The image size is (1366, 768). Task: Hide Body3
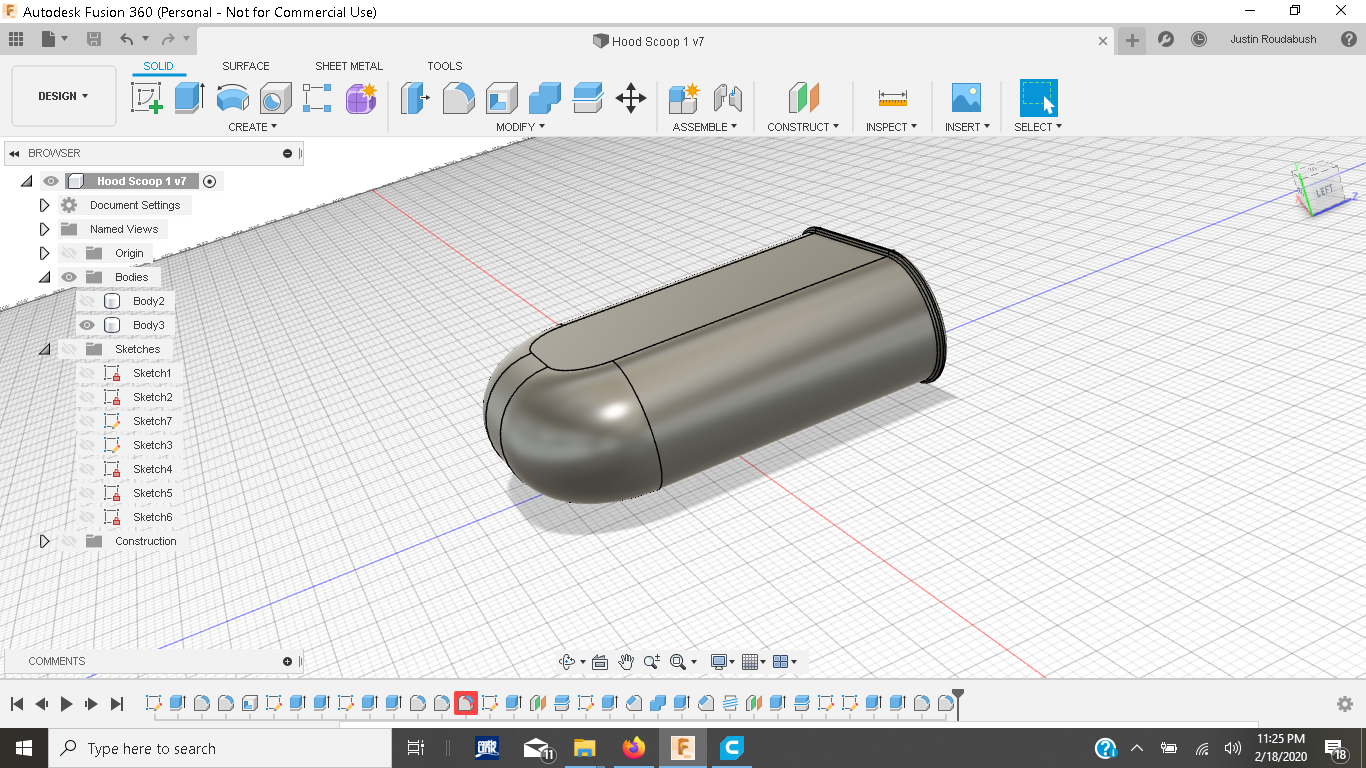pos(87,325)
